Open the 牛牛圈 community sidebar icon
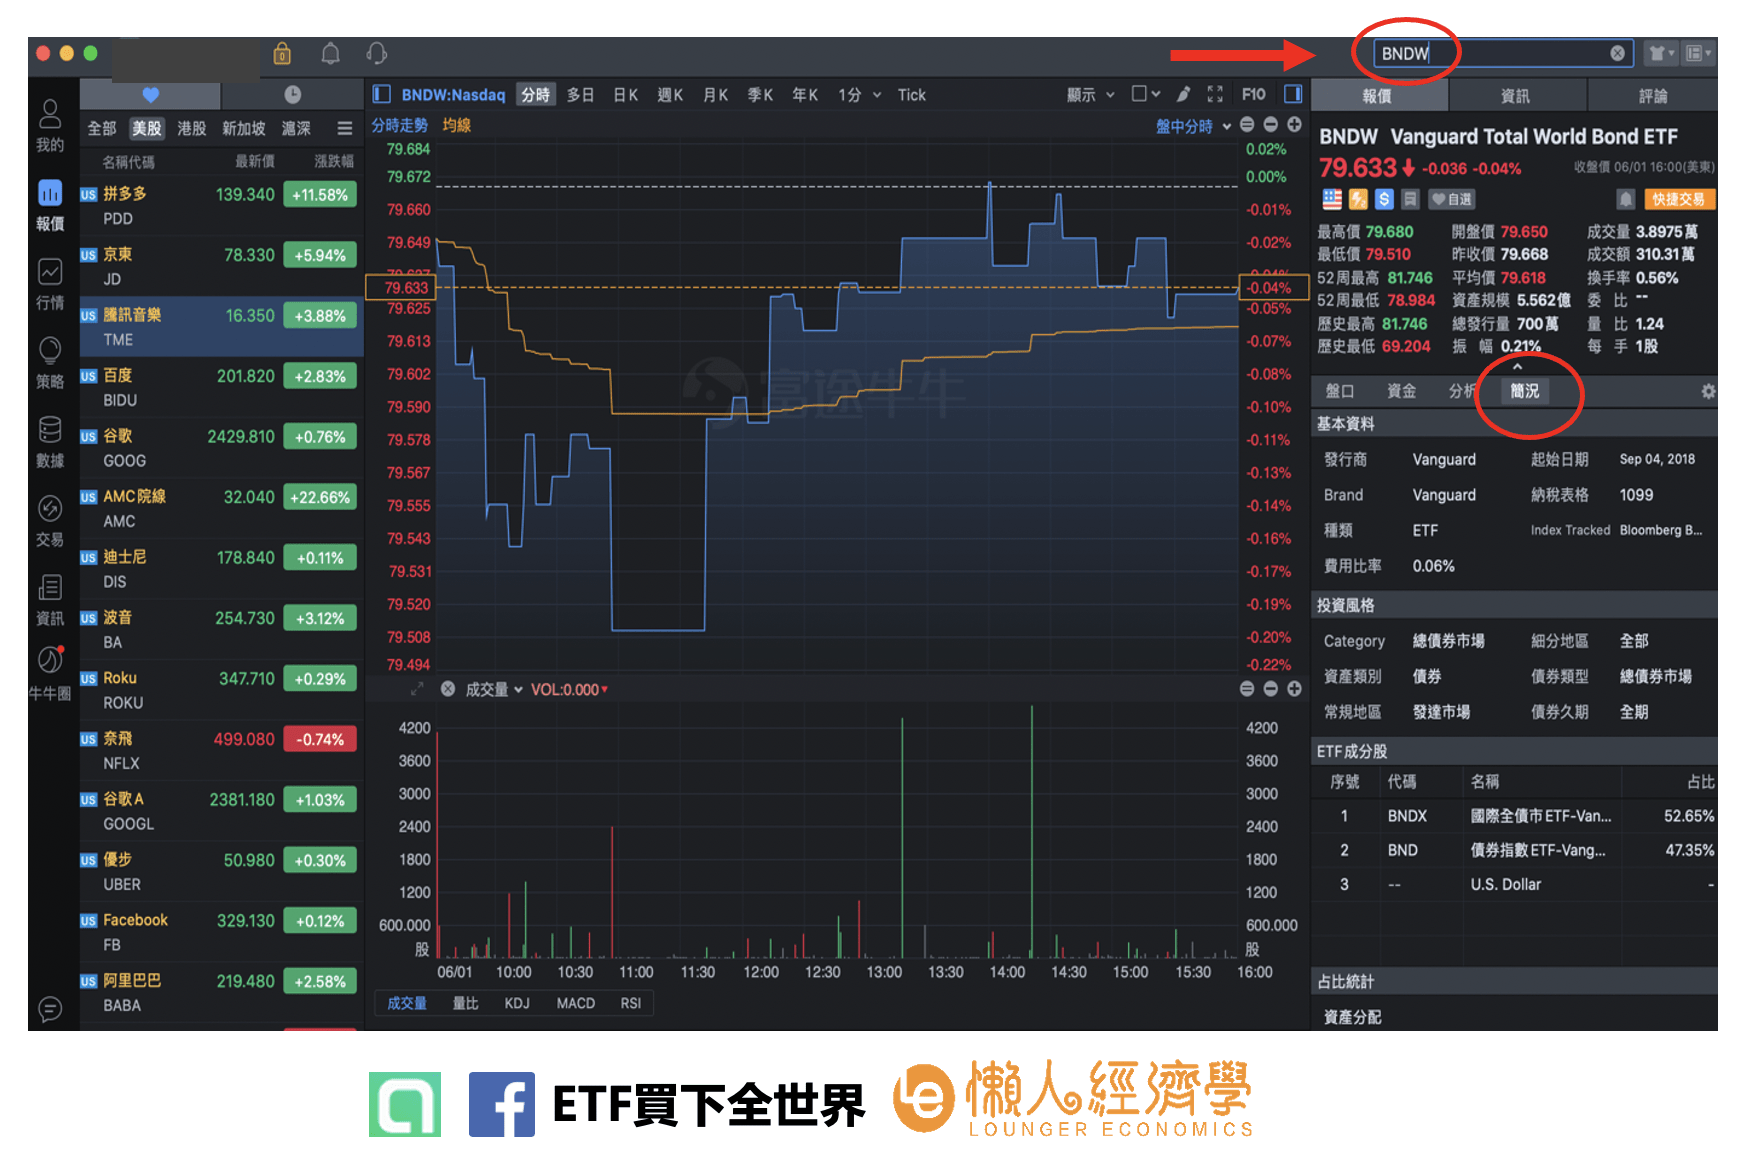This screenshot has width=1750, height=1158. coord(50,673)
